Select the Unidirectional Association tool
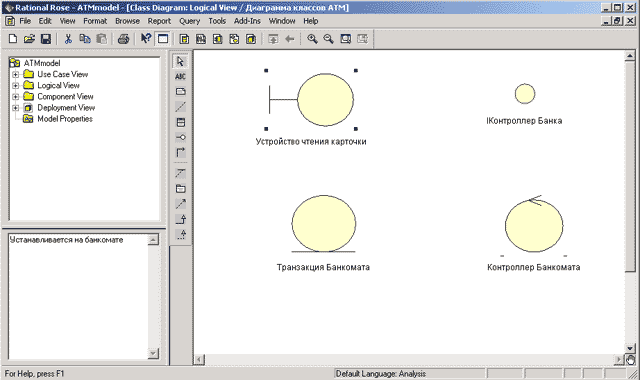 (x=180, y=152)
